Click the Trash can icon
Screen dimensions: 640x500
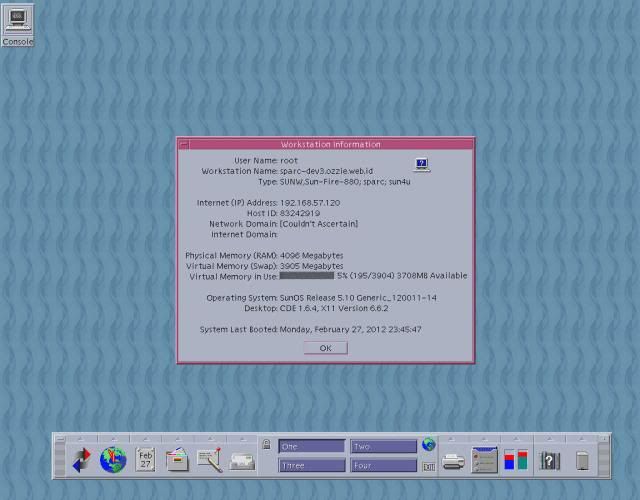pos(582,461)
